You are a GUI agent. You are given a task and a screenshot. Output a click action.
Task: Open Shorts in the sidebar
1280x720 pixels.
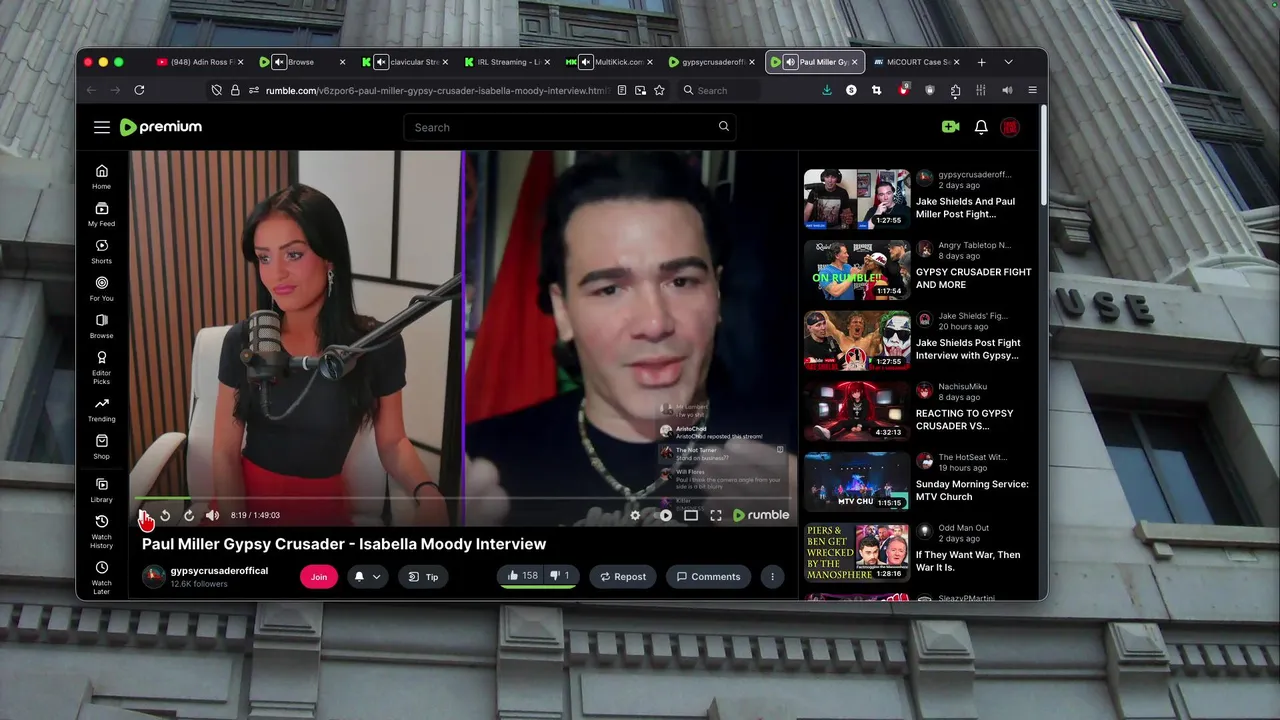(102, 251)
